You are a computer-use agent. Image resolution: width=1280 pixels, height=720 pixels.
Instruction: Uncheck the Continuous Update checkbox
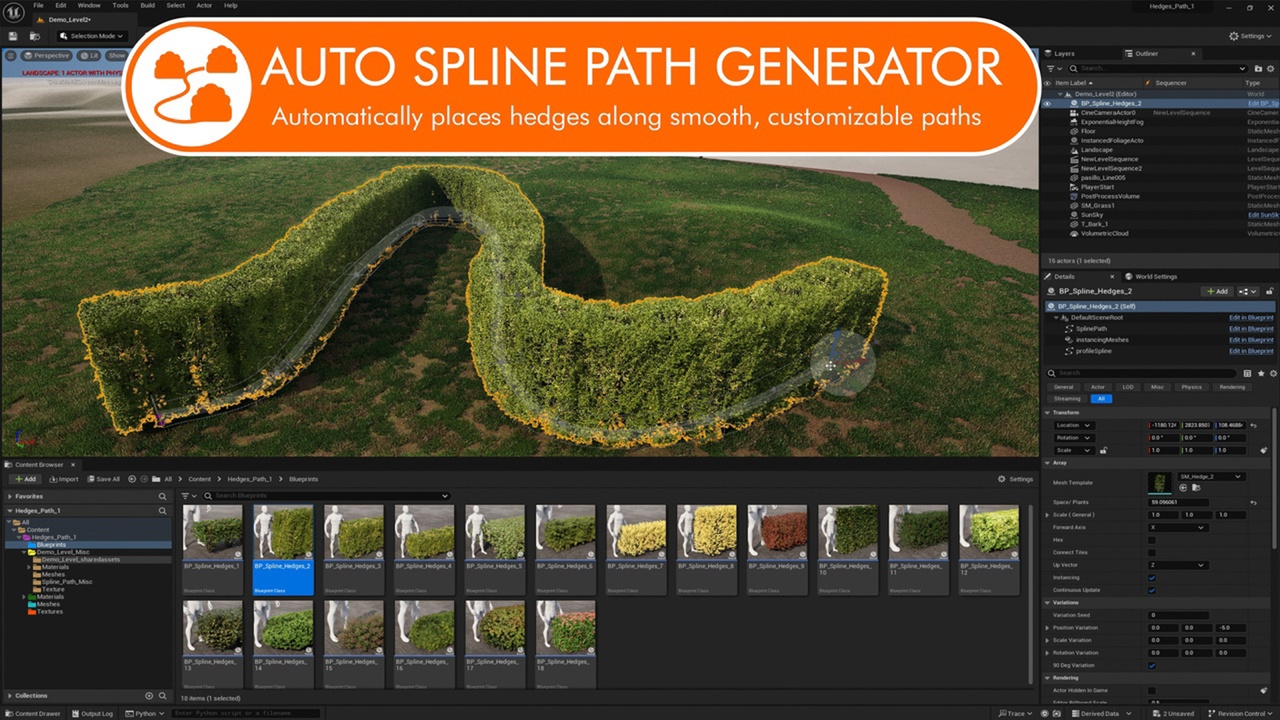pyautogui.click(x=1152, y=590)
